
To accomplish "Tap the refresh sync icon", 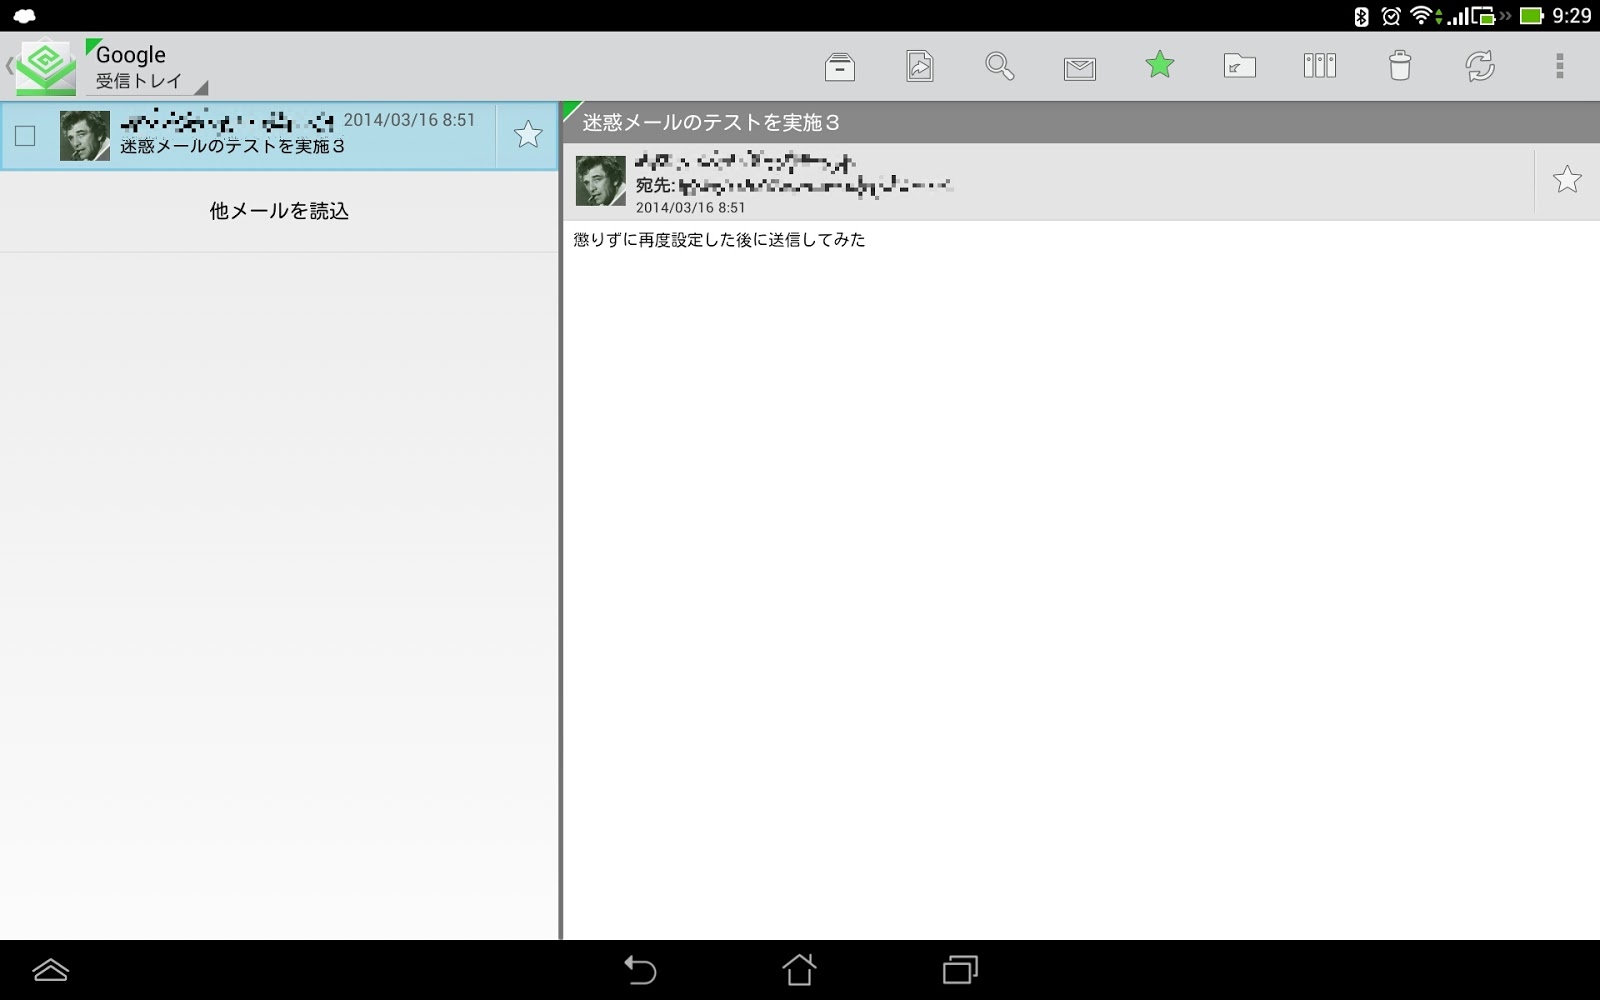I will click(1480, 66).
